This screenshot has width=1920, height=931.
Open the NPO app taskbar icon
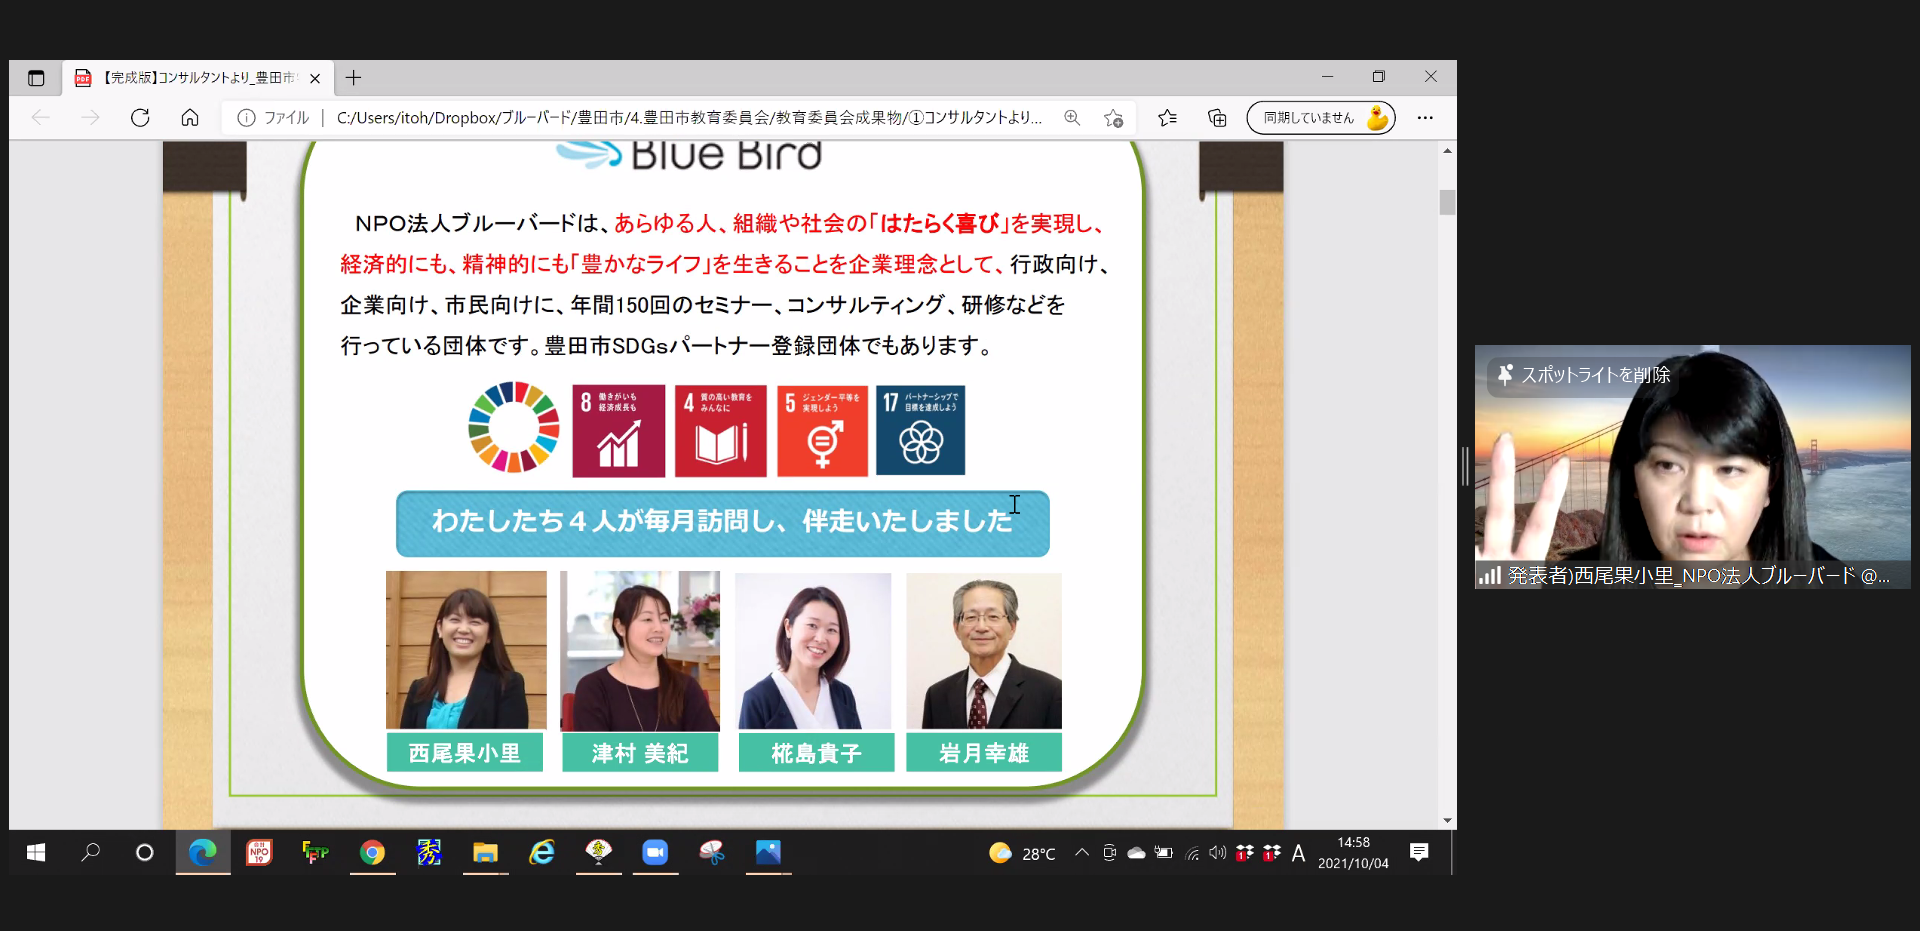click(x=259, y=852)
